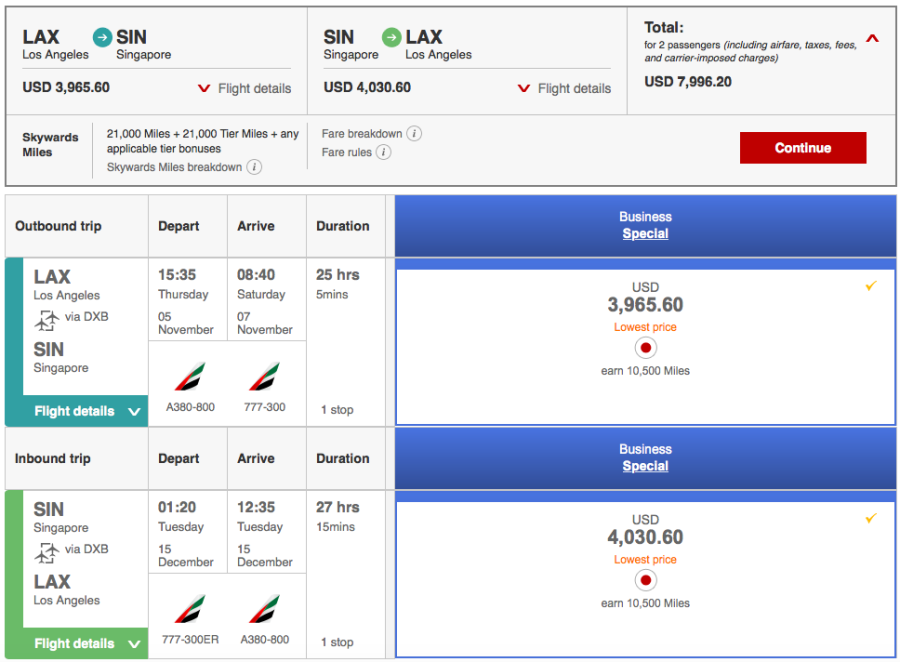Image resolution: width=900 pixels, height=662 pixels.
Task: Click the outbound A380-800 Emirates tail logo
Action: 190,377
